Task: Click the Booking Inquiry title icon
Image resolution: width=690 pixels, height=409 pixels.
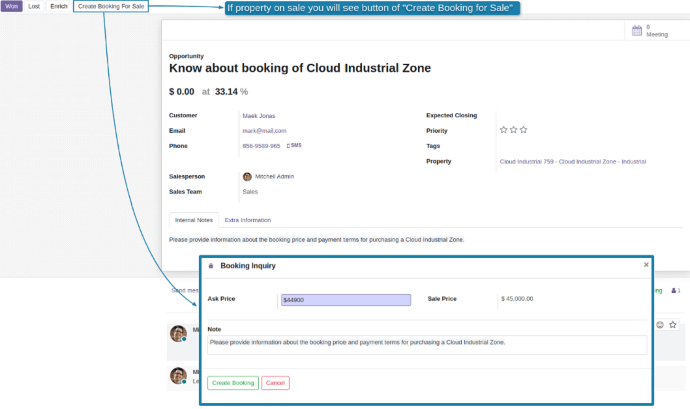Action: [210, 266]
